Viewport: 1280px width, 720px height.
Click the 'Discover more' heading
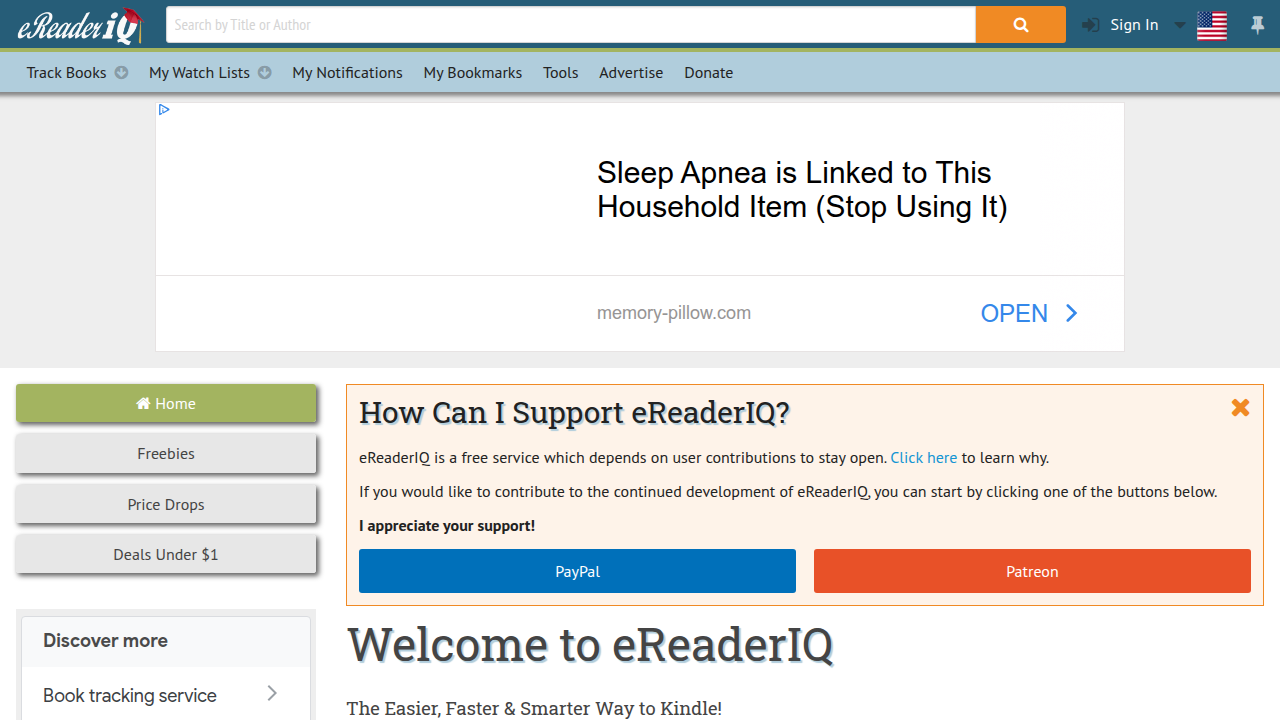(x=105, y=641)
